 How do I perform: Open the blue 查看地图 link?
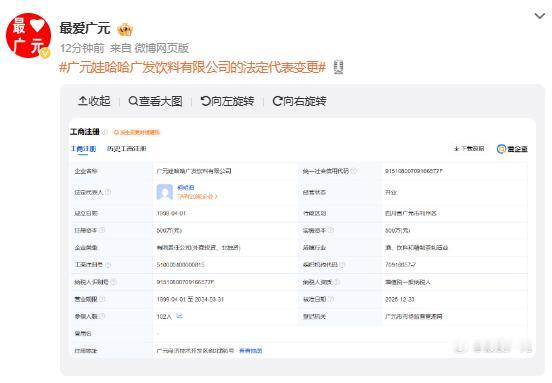[251, 351]
